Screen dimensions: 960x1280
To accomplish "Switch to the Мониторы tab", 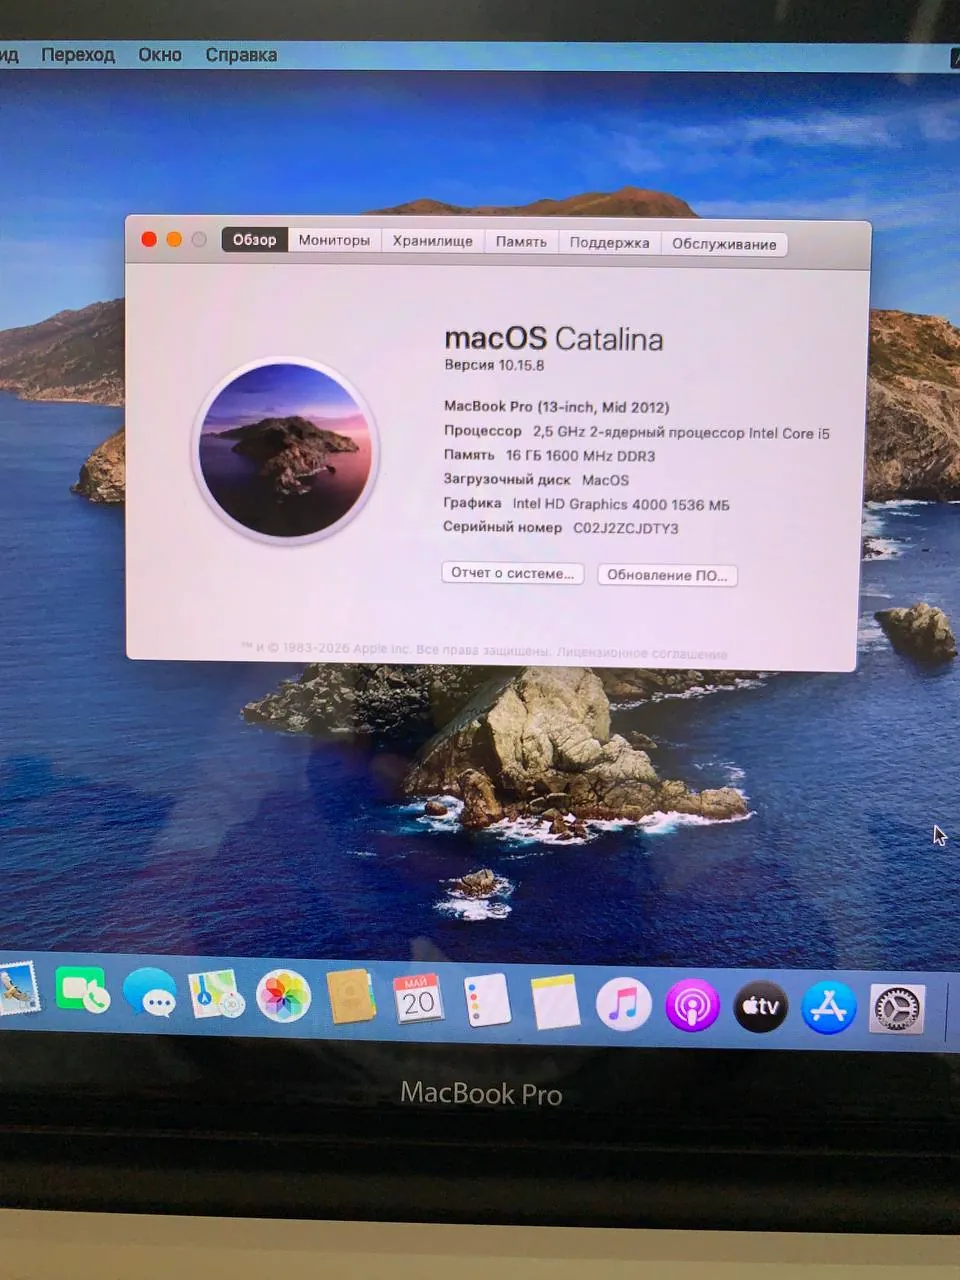I will pos(334,240).
